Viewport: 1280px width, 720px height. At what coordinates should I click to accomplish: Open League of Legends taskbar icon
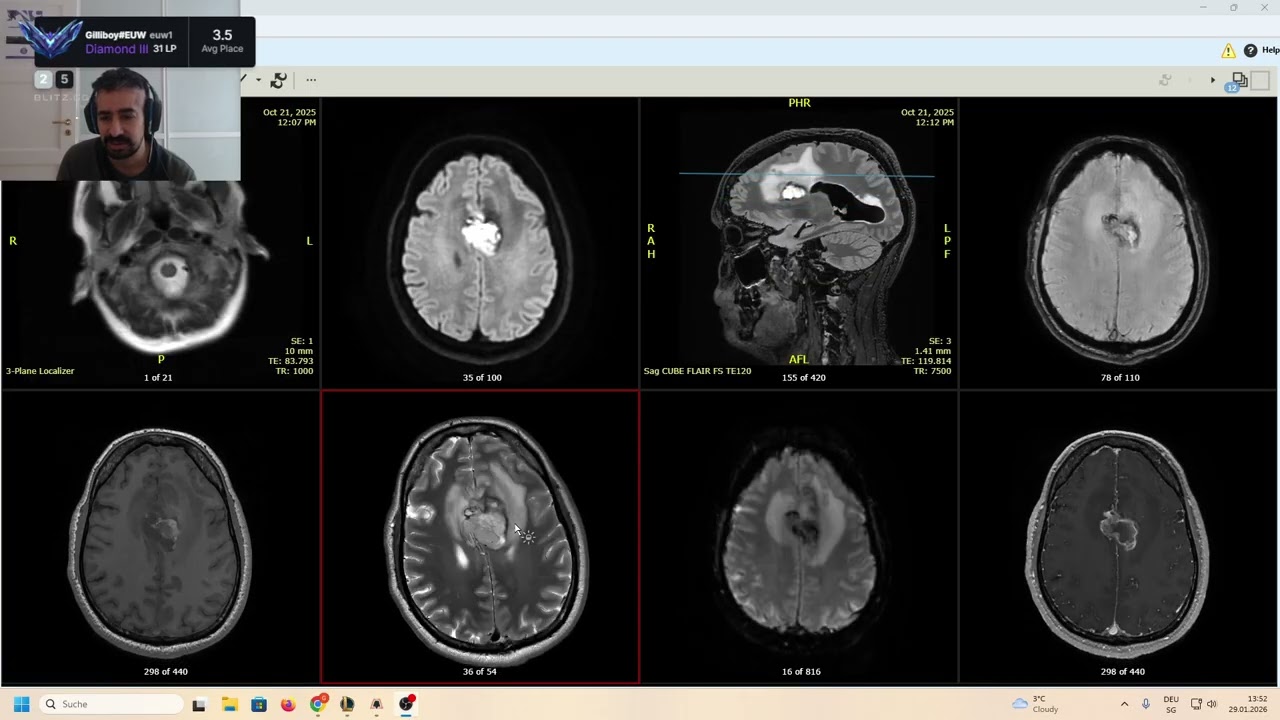tap(347, 704)
